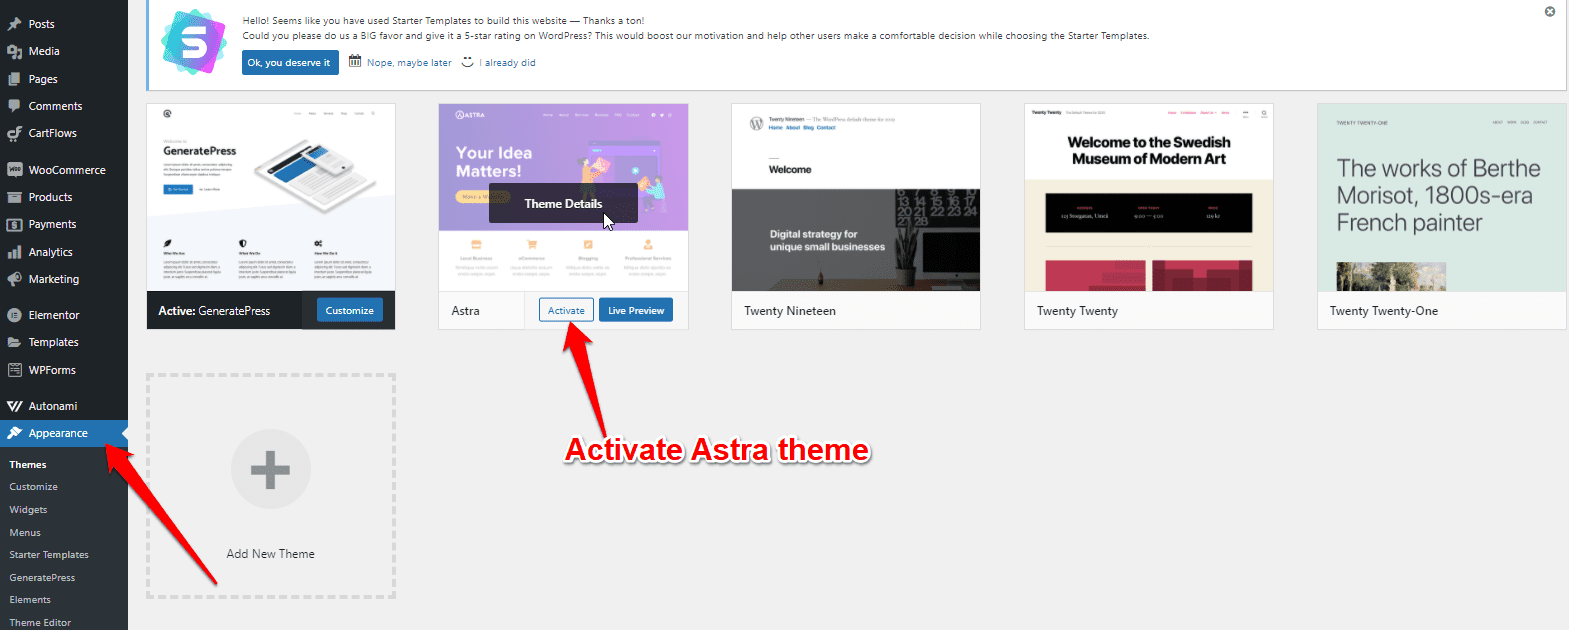1569x630 pixels.
Task: Open Customize submenu under Appearance
Action: (x=34, y=487)
